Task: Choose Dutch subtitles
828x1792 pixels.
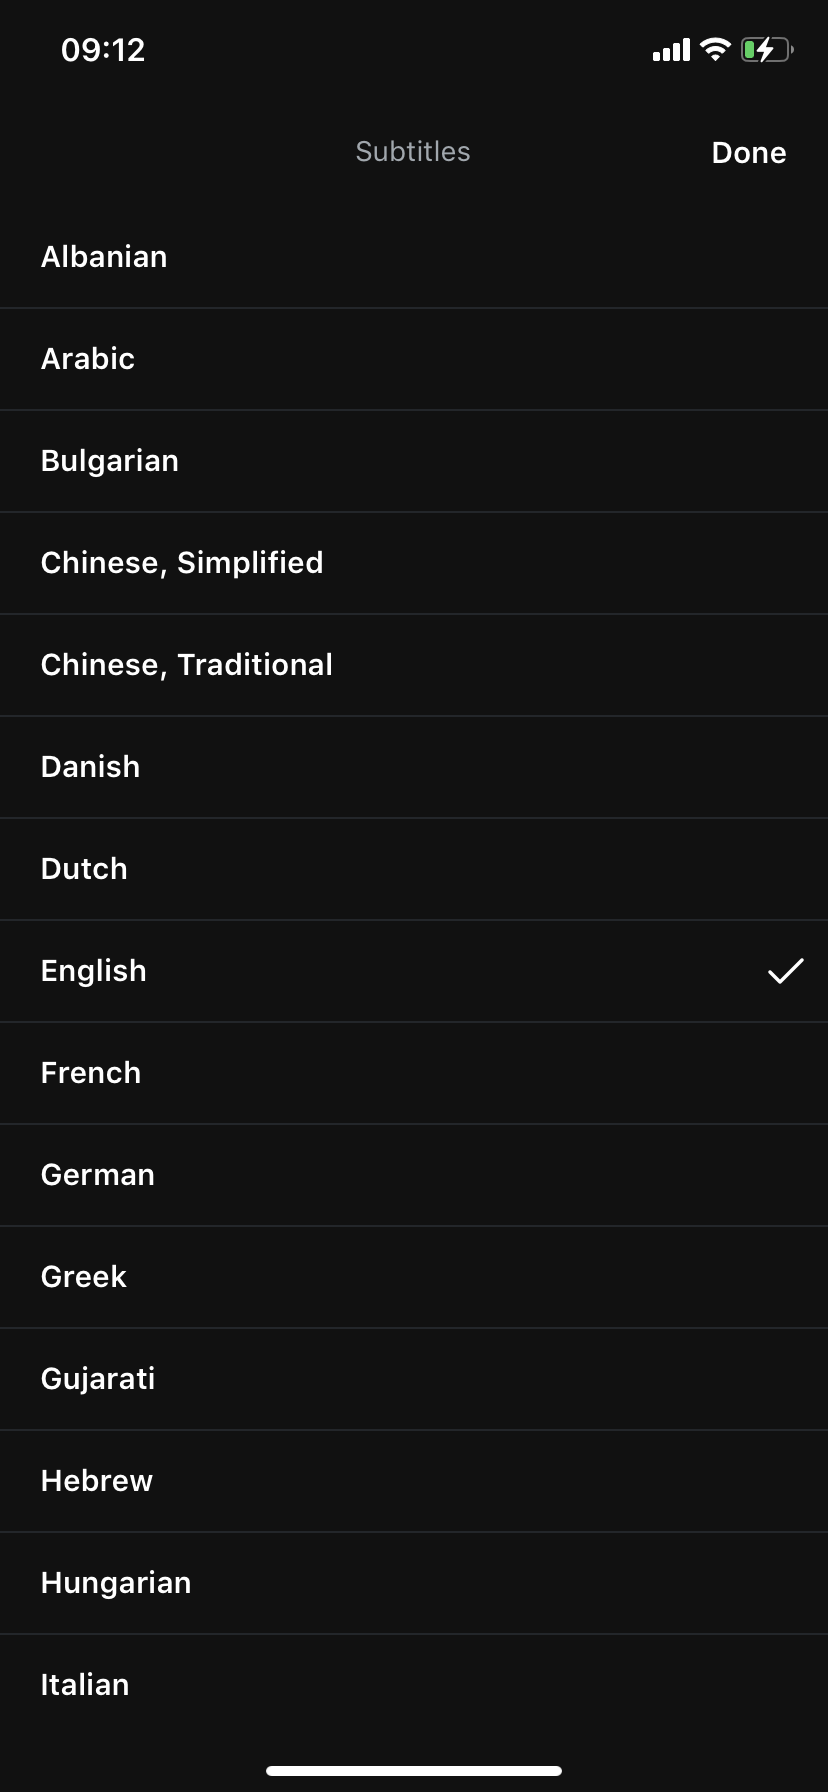Action: (414, 869)
